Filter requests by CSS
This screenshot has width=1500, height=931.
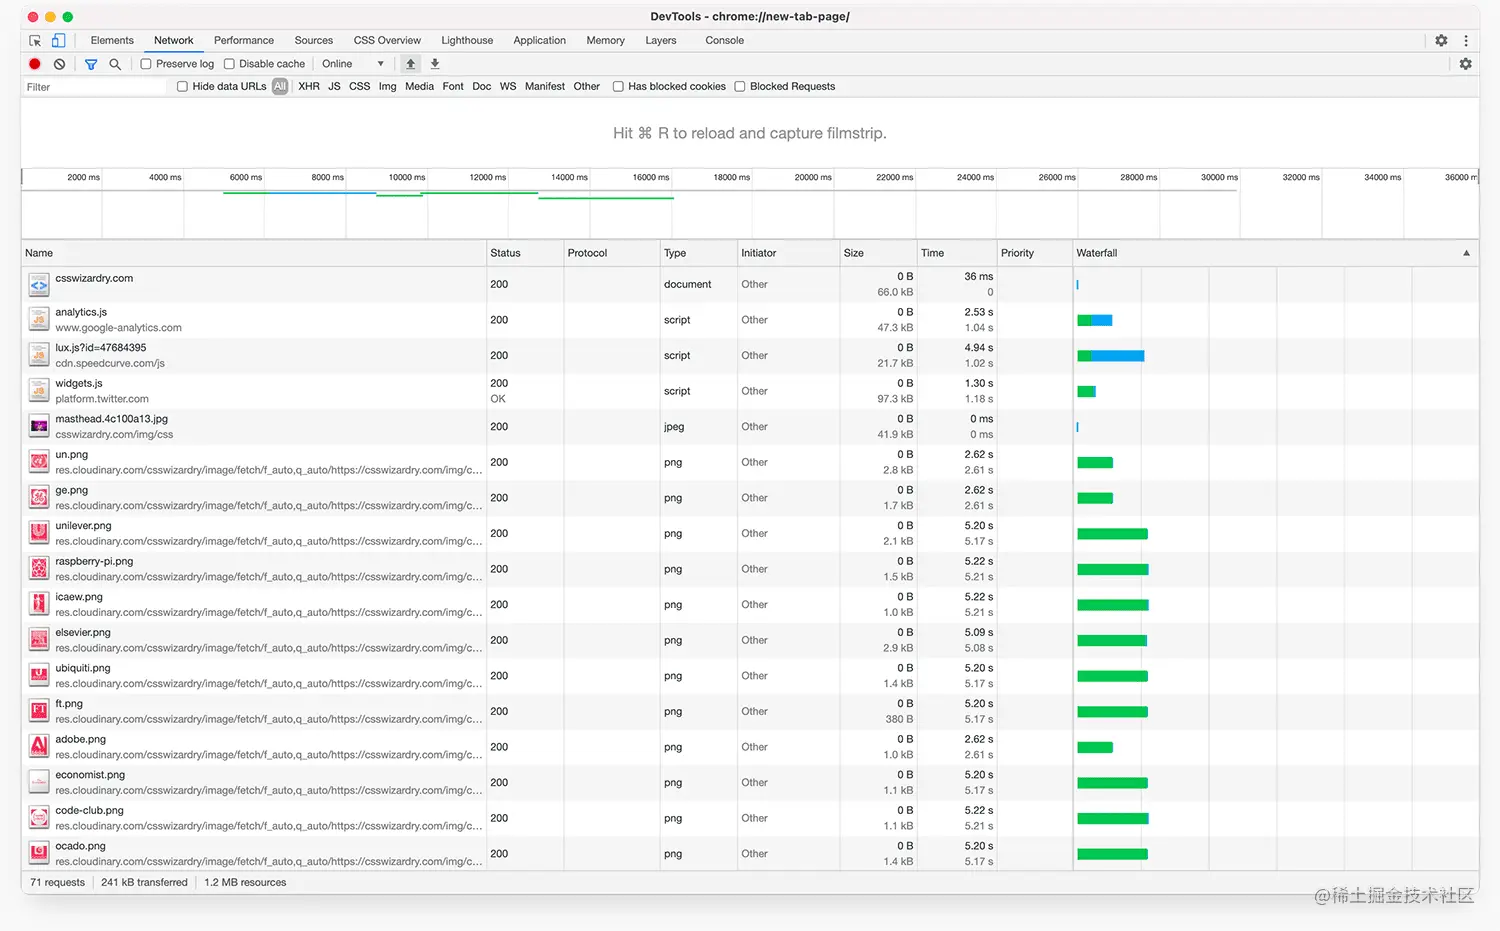[x=360, y=87]
